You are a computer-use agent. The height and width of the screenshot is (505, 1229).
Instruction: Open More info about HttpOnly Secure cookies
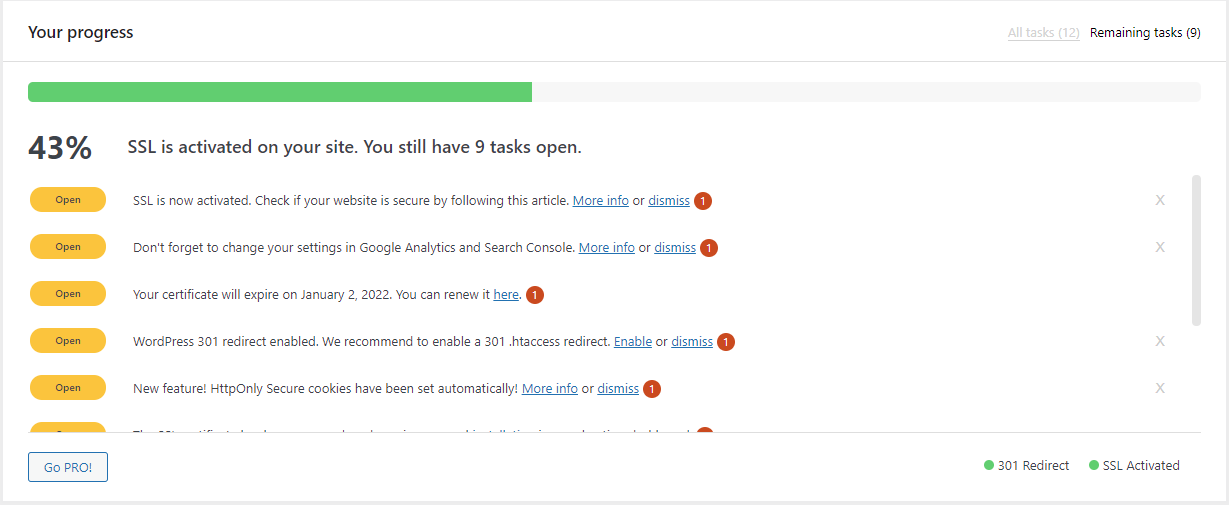tap(549, 389)
